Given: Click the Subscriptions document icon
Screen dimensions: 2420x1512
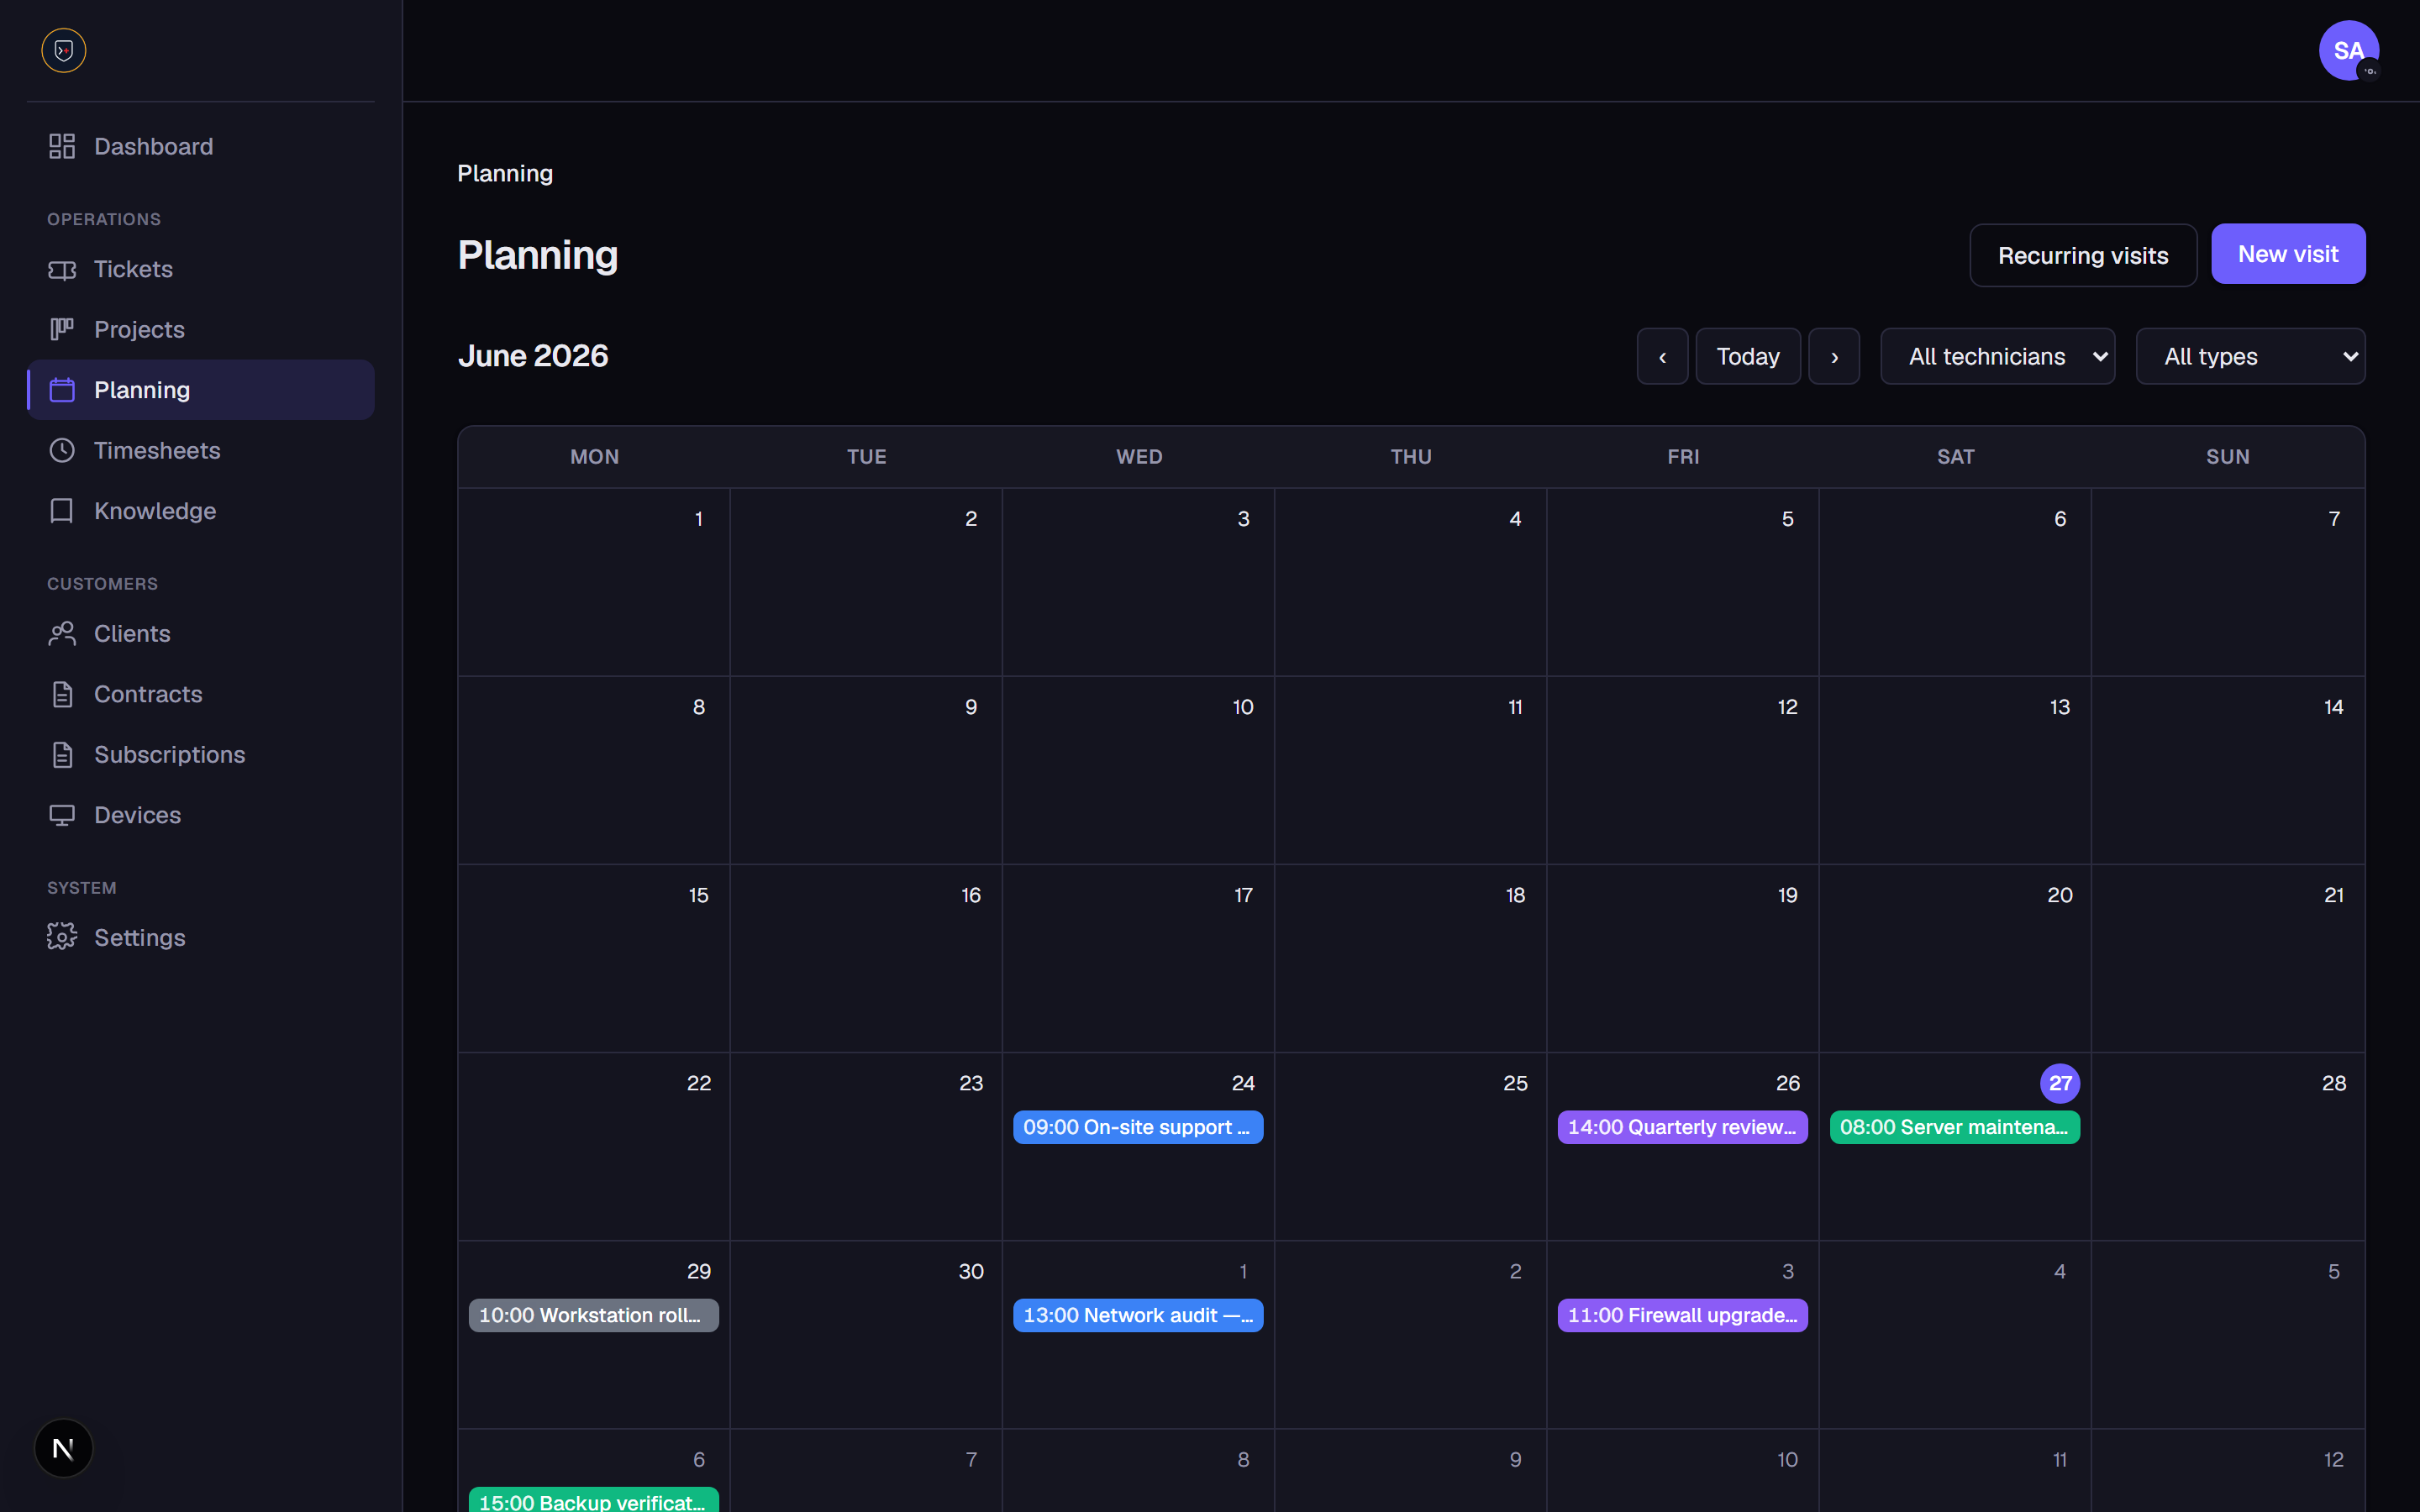Looking at the screenshot, I should tap(62, 755).
